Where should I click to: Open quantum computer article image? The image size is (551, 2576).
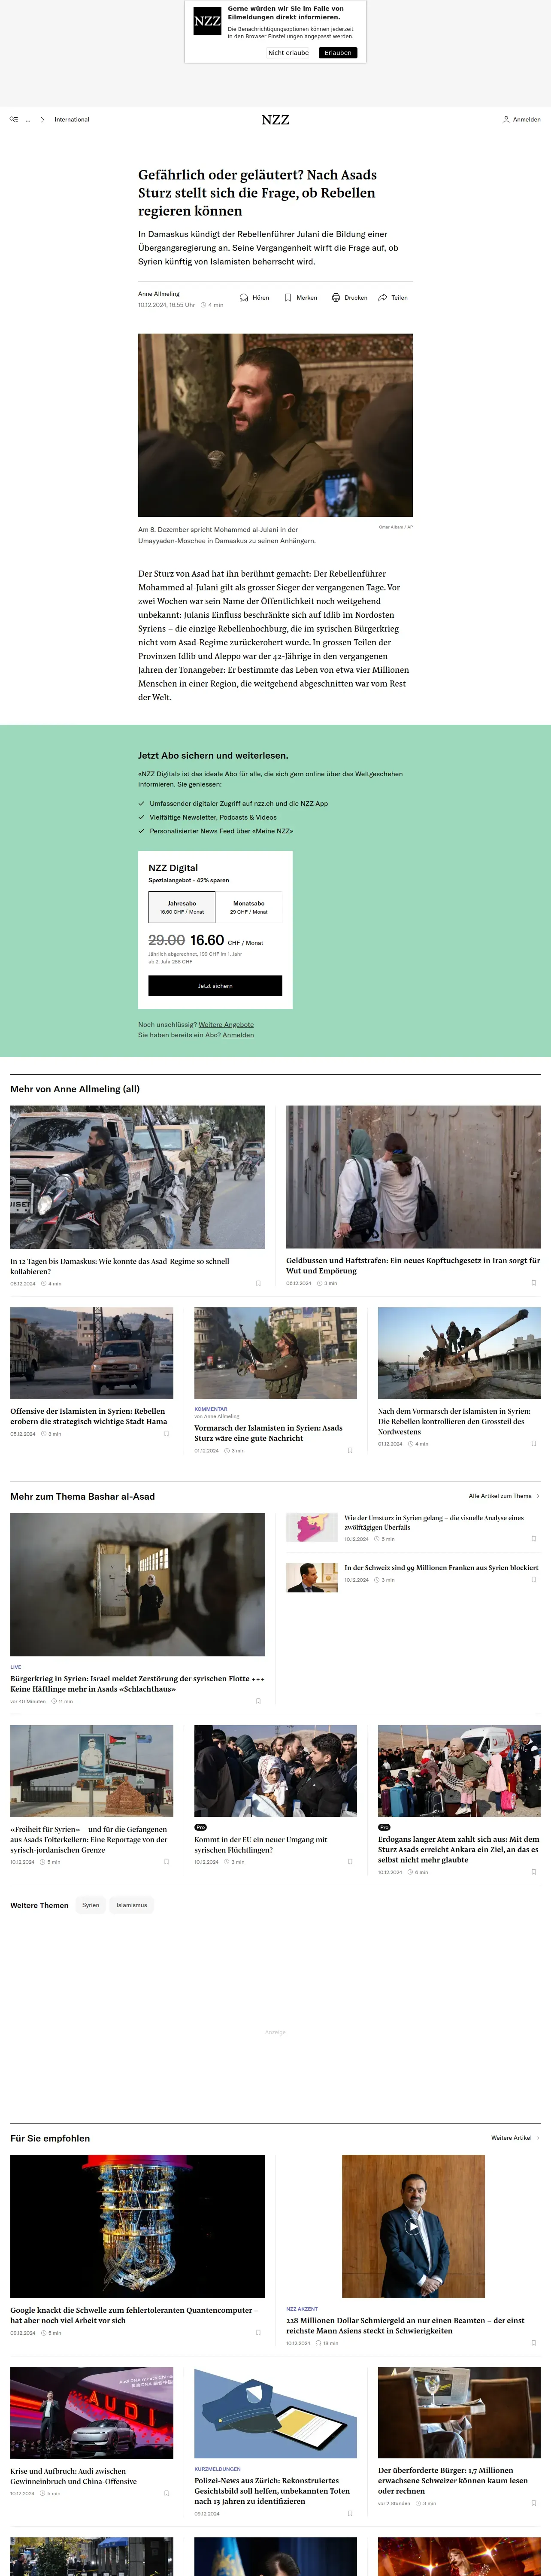tap(138, 2226)
